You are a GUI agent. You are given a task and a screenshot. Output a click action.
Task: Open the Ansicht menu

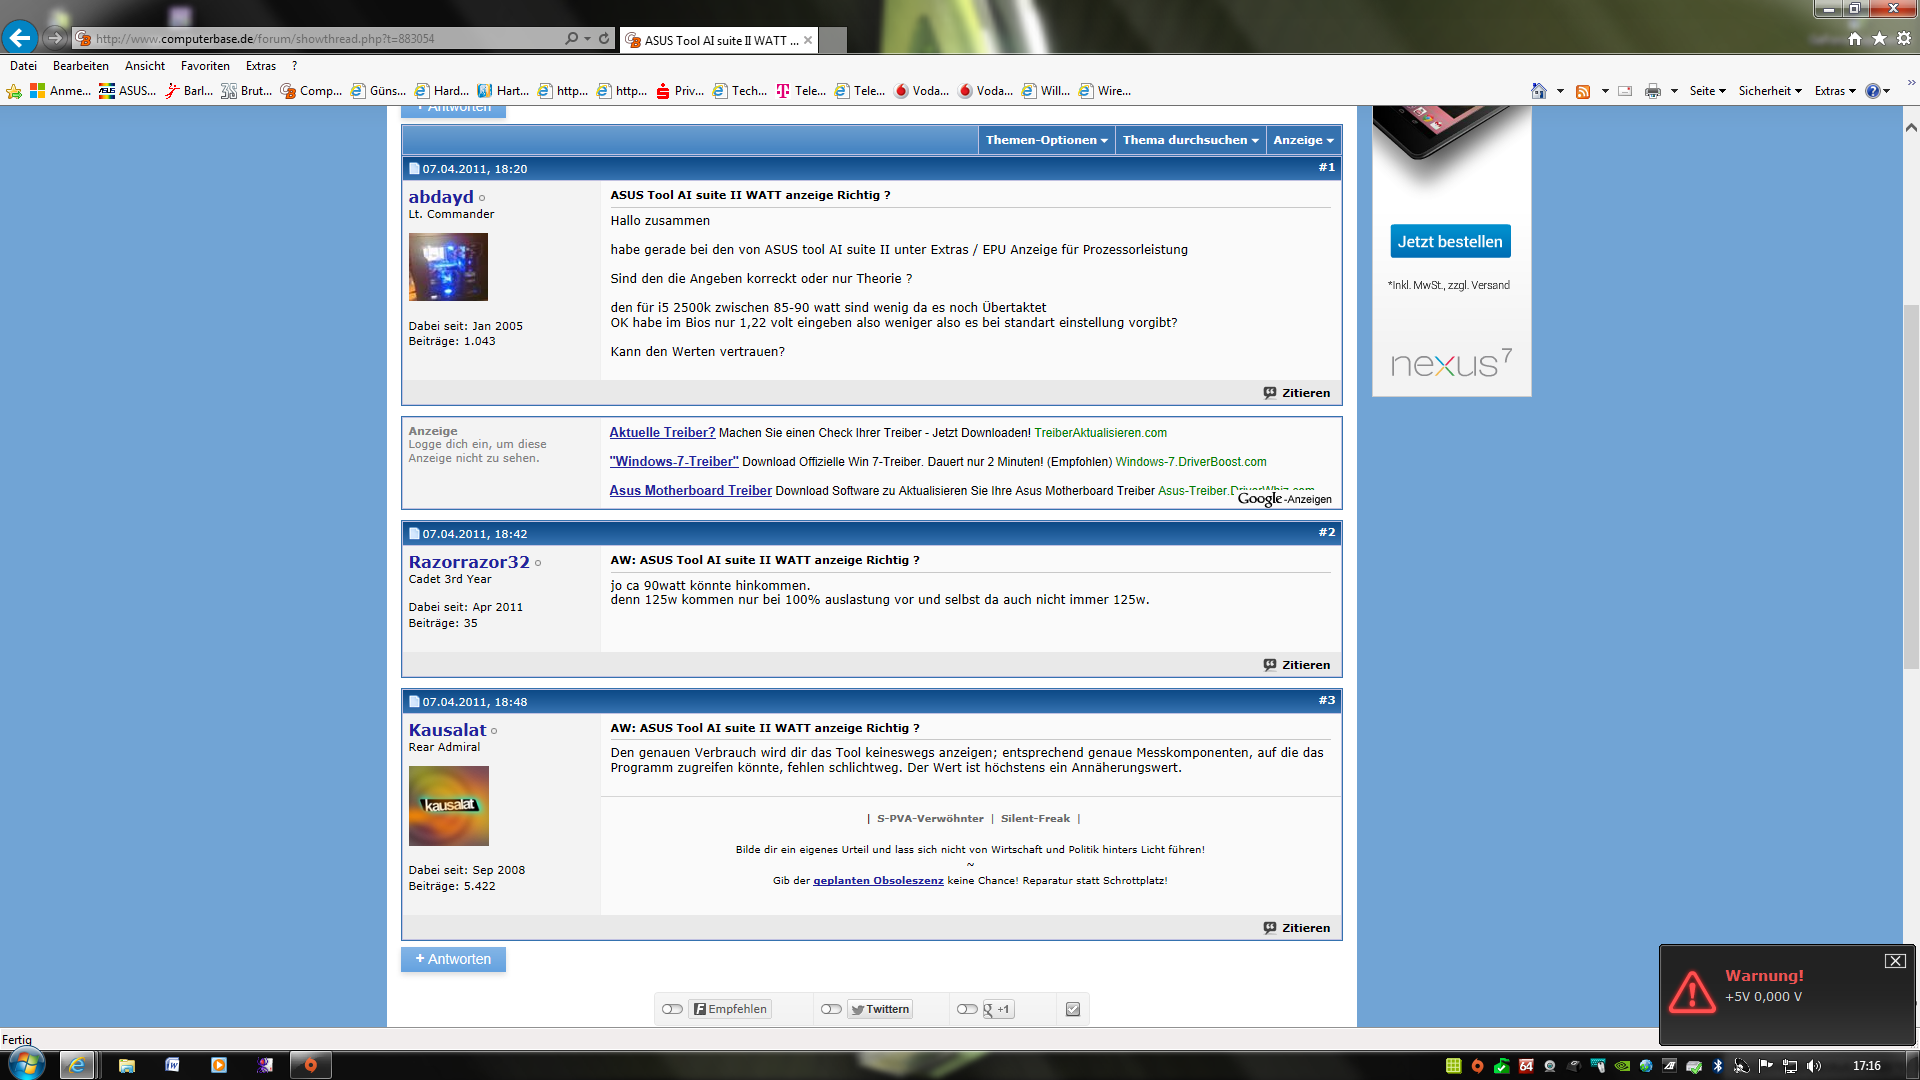(x=145, y=66)
